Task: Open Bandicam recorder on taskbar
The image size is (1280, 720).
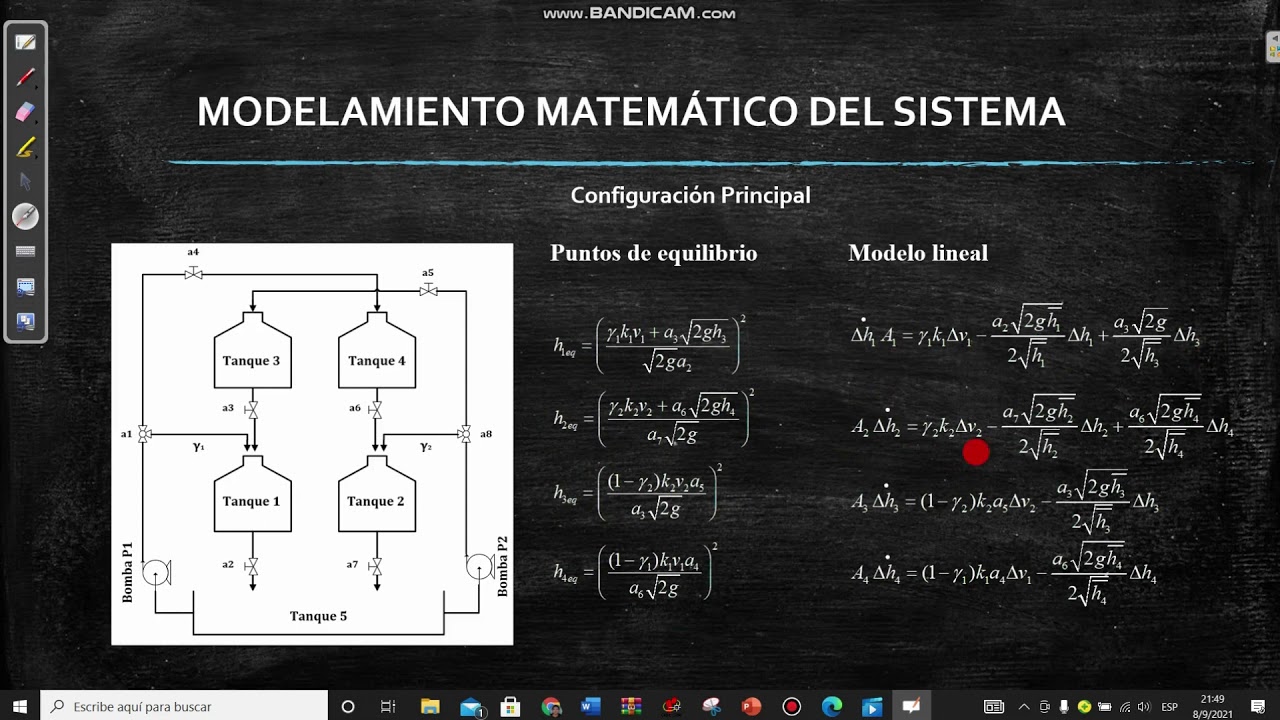Action: 791,706
